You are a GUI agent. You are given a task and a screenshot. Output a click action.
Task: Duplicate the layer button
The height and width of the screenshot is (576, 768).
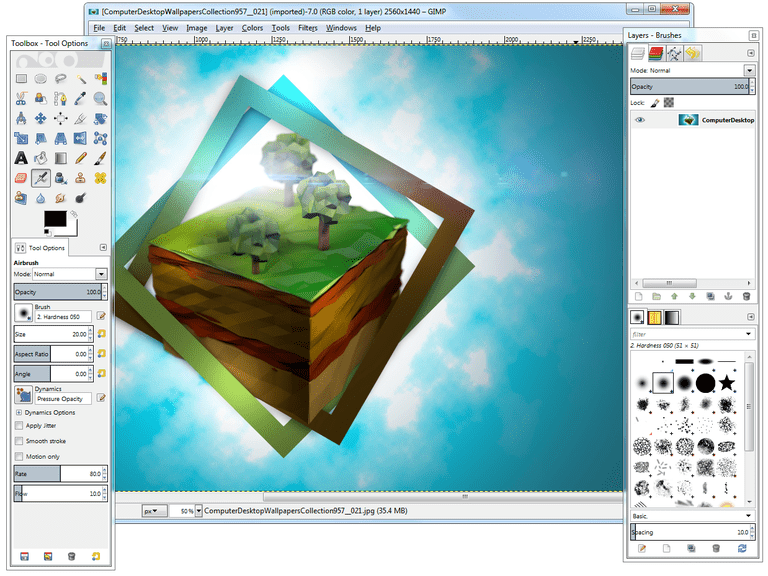(710, 296)
